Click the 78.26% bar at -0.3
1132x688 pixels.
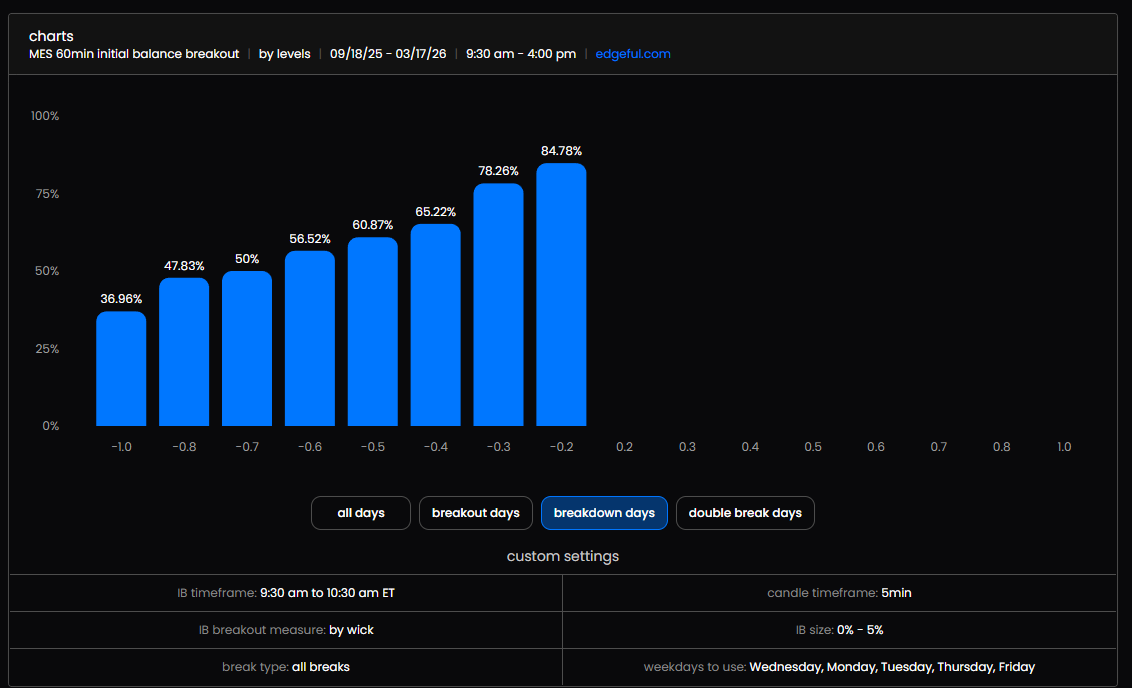(x=498, y=305)
